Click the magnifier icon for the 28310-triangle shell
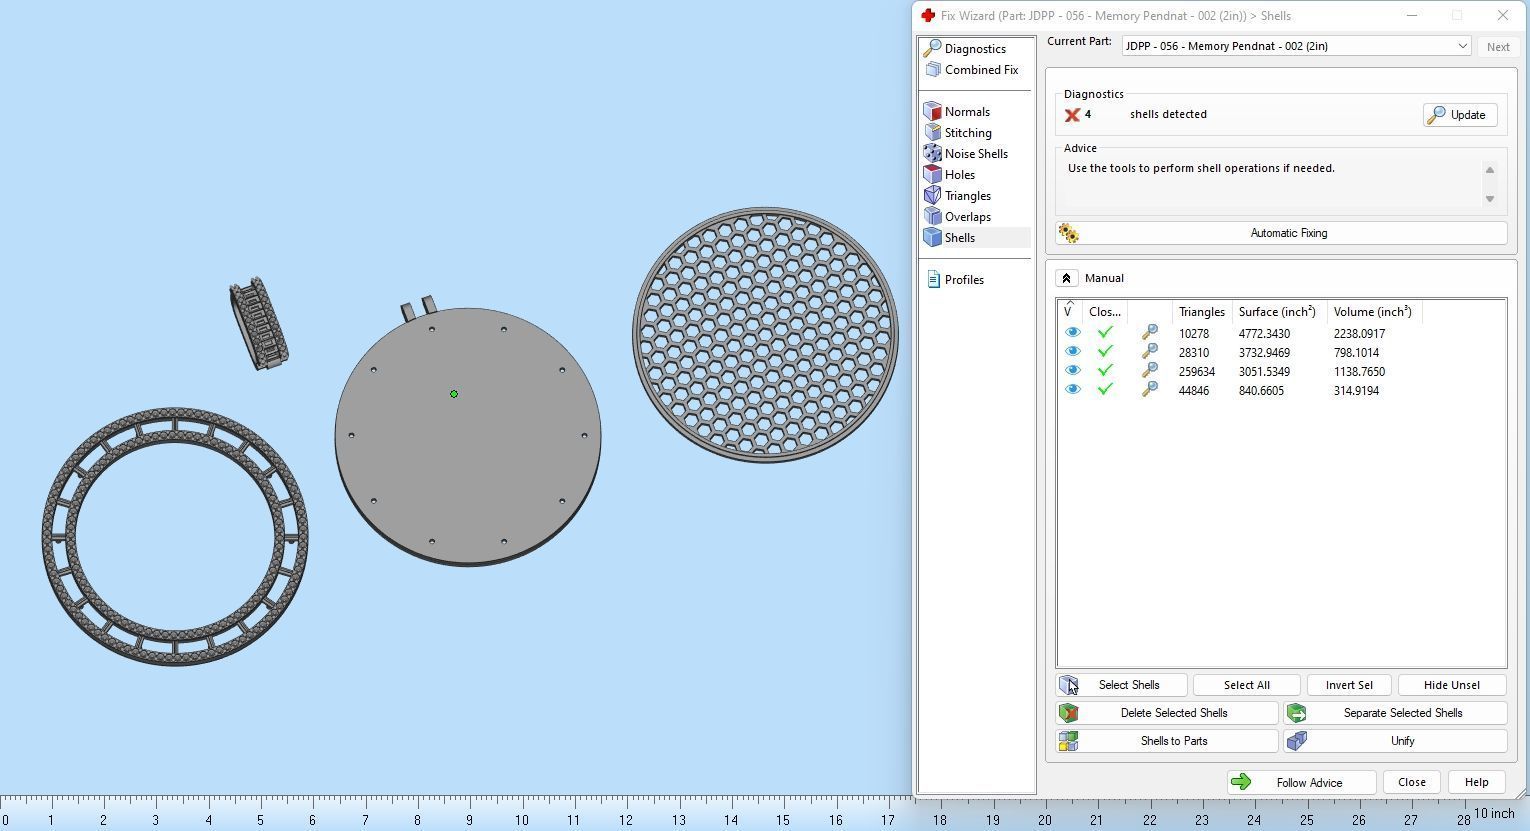The image size is (1530, 831). 1150,352
